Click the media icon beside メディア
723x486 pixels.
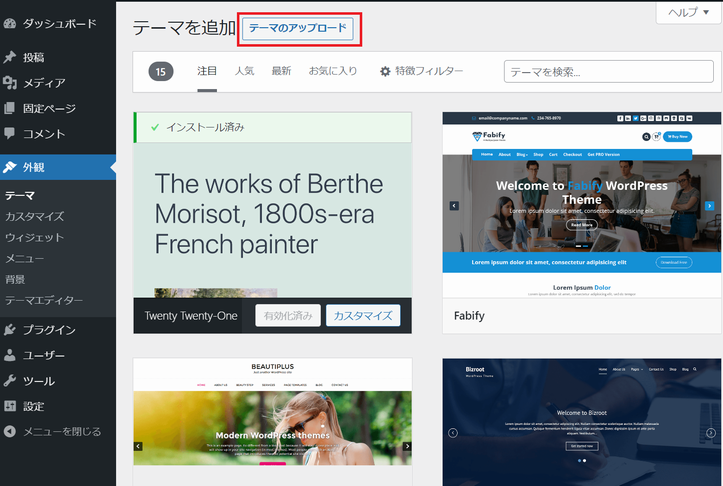tap(10, 83)
